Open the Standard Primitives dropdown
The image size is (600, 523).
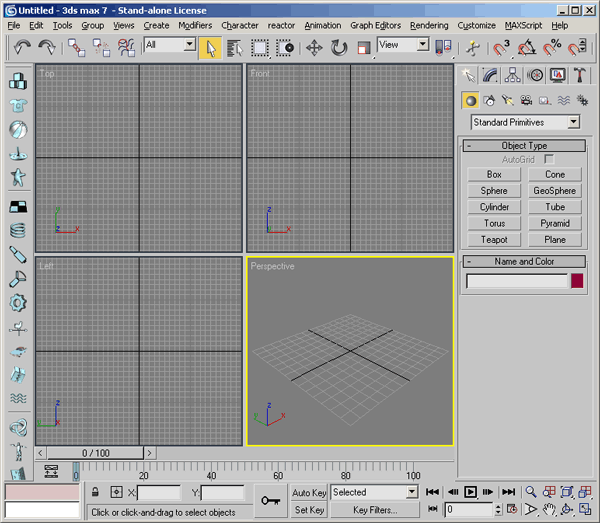click(525, 122)
